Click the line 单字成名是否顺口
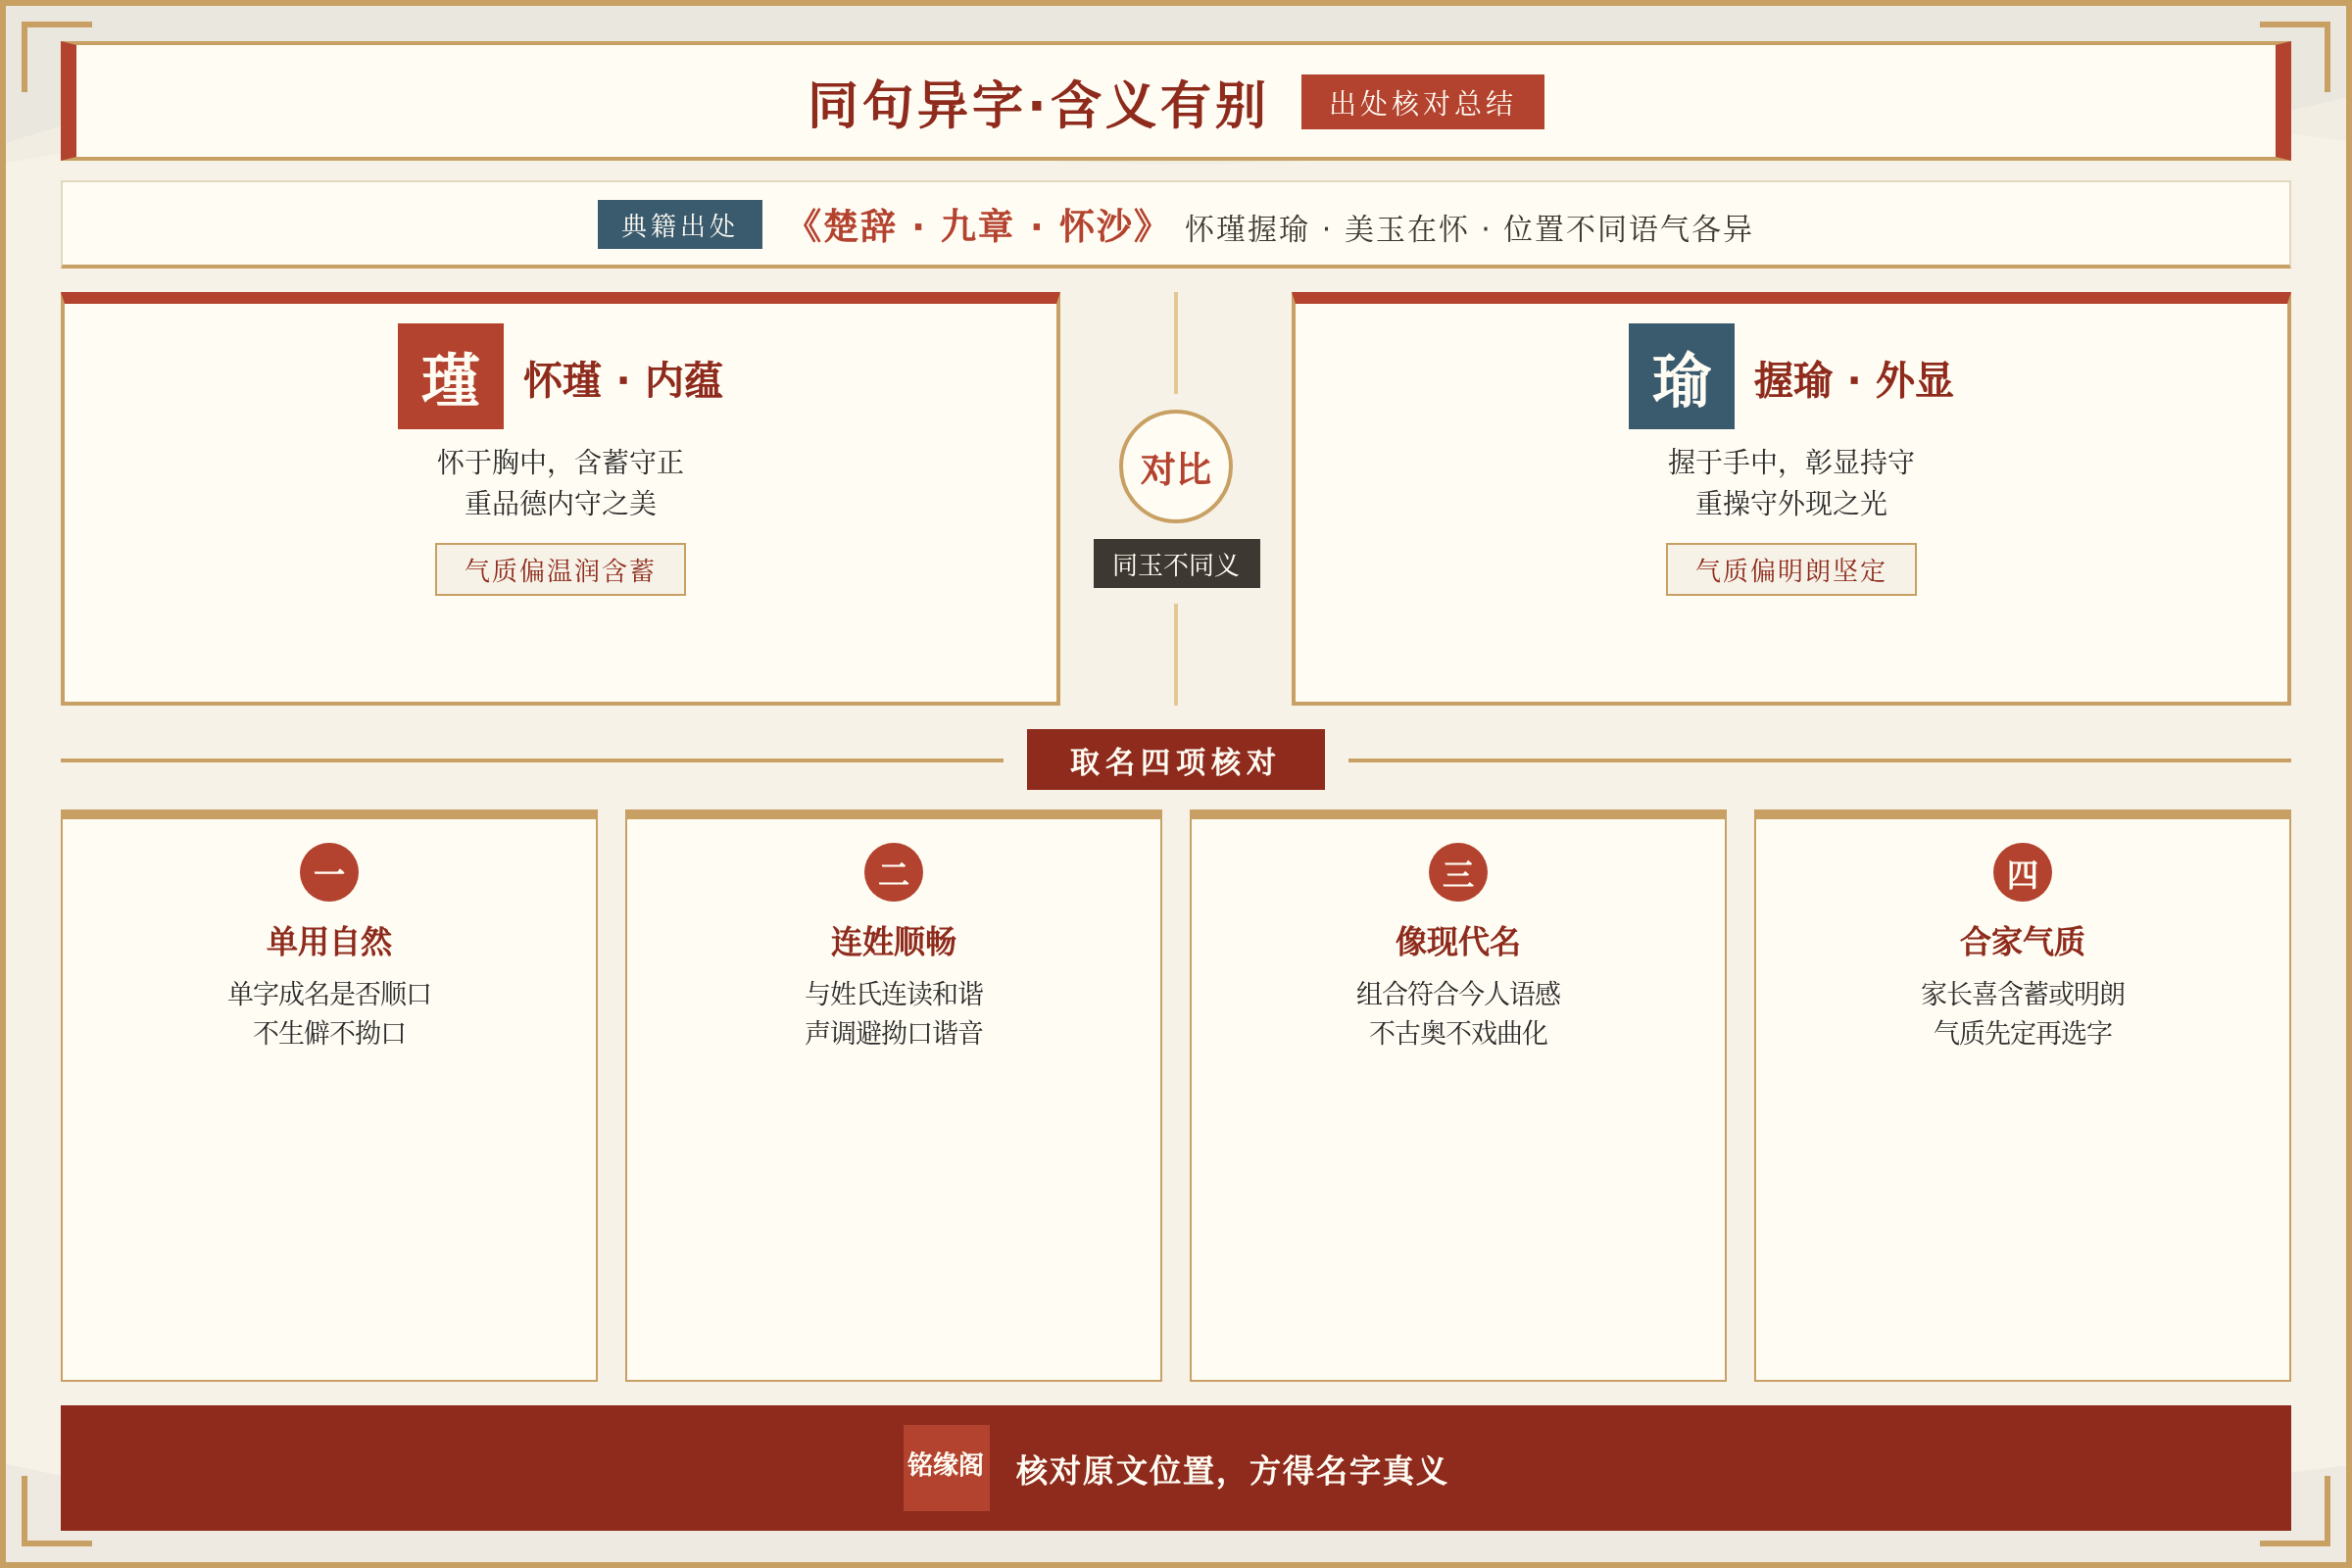 tap(329, 993)
